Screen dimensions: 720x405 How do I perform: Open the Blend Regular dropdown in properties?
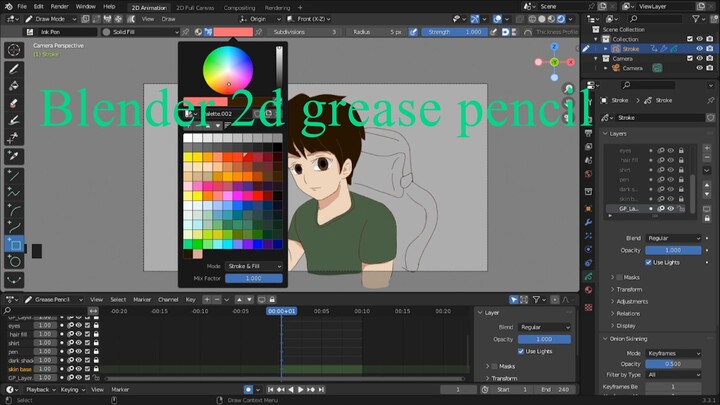[x=673, y=238]
